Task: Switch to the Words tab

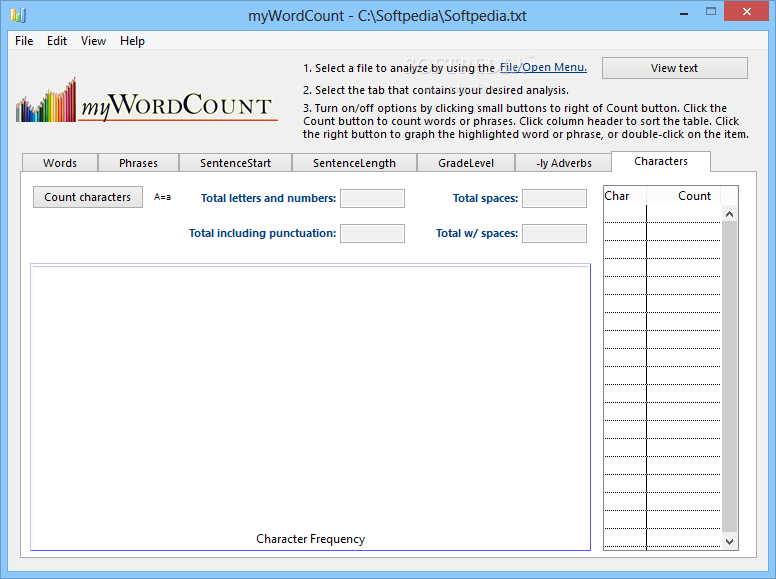Action: pos(60,163)
